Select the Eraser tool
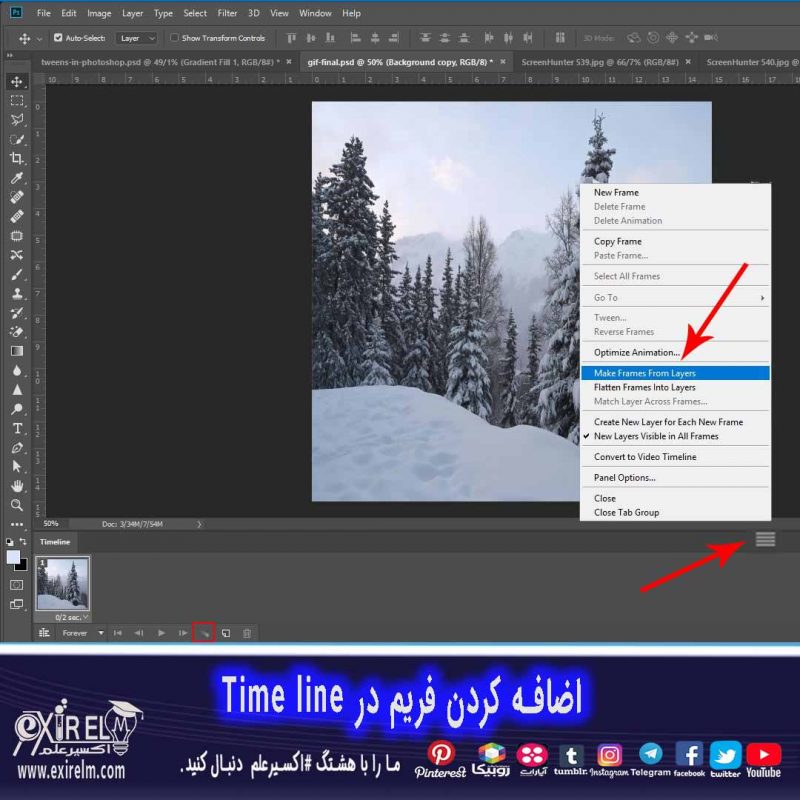 (17, 332)
